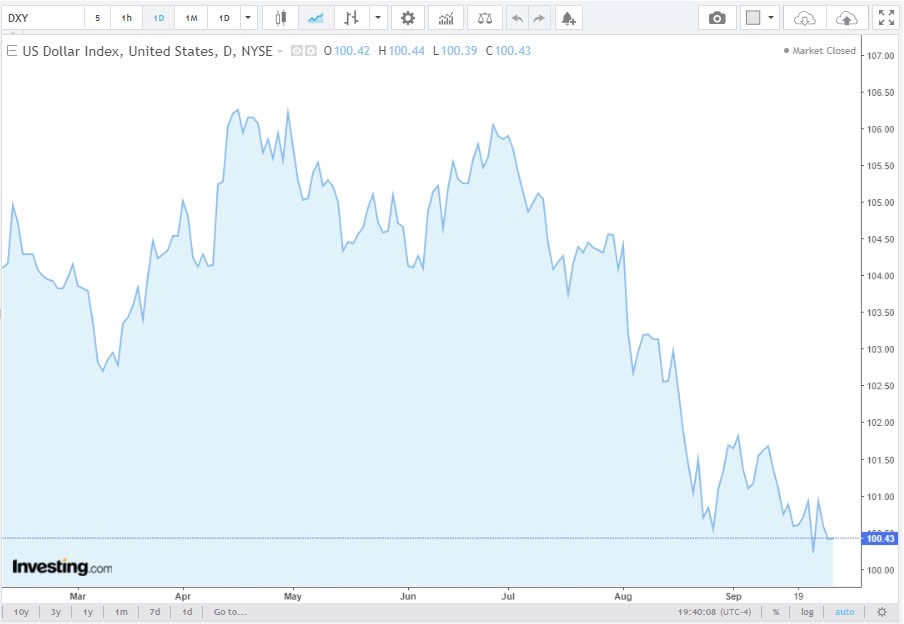The height and width of the screenshot is (624, 904).
Task: Open chart properties gear in top toolbar
Action: tap(407, 18)
